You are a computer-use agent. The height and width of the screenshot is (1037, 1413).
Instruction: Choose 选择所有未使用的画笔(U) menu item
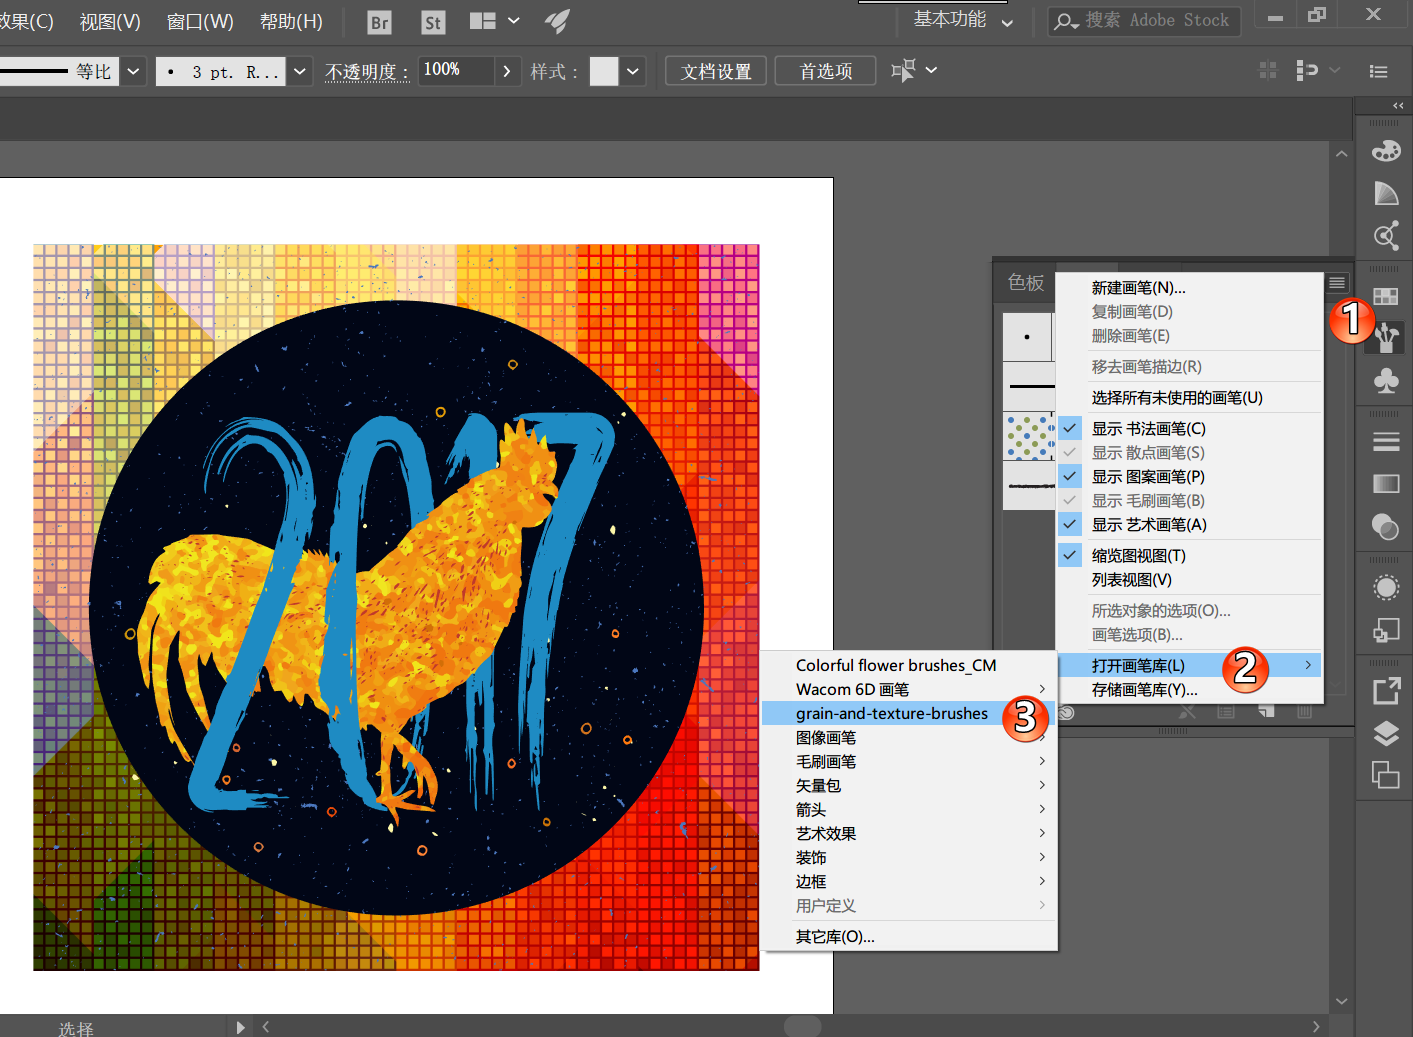pos(1189,397)
